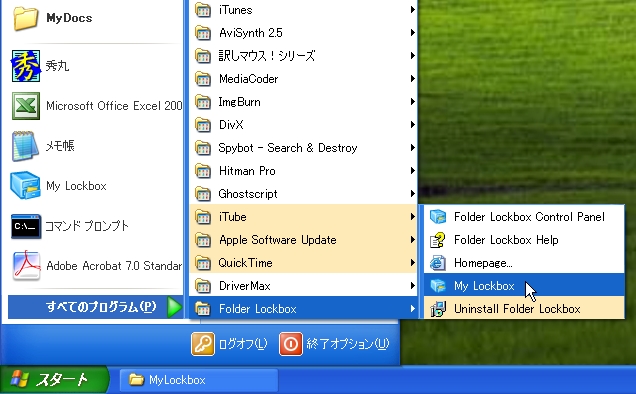Click the Homepage Internet Explorer icon
The image size is (636, 394).
(x=438, y=263)
